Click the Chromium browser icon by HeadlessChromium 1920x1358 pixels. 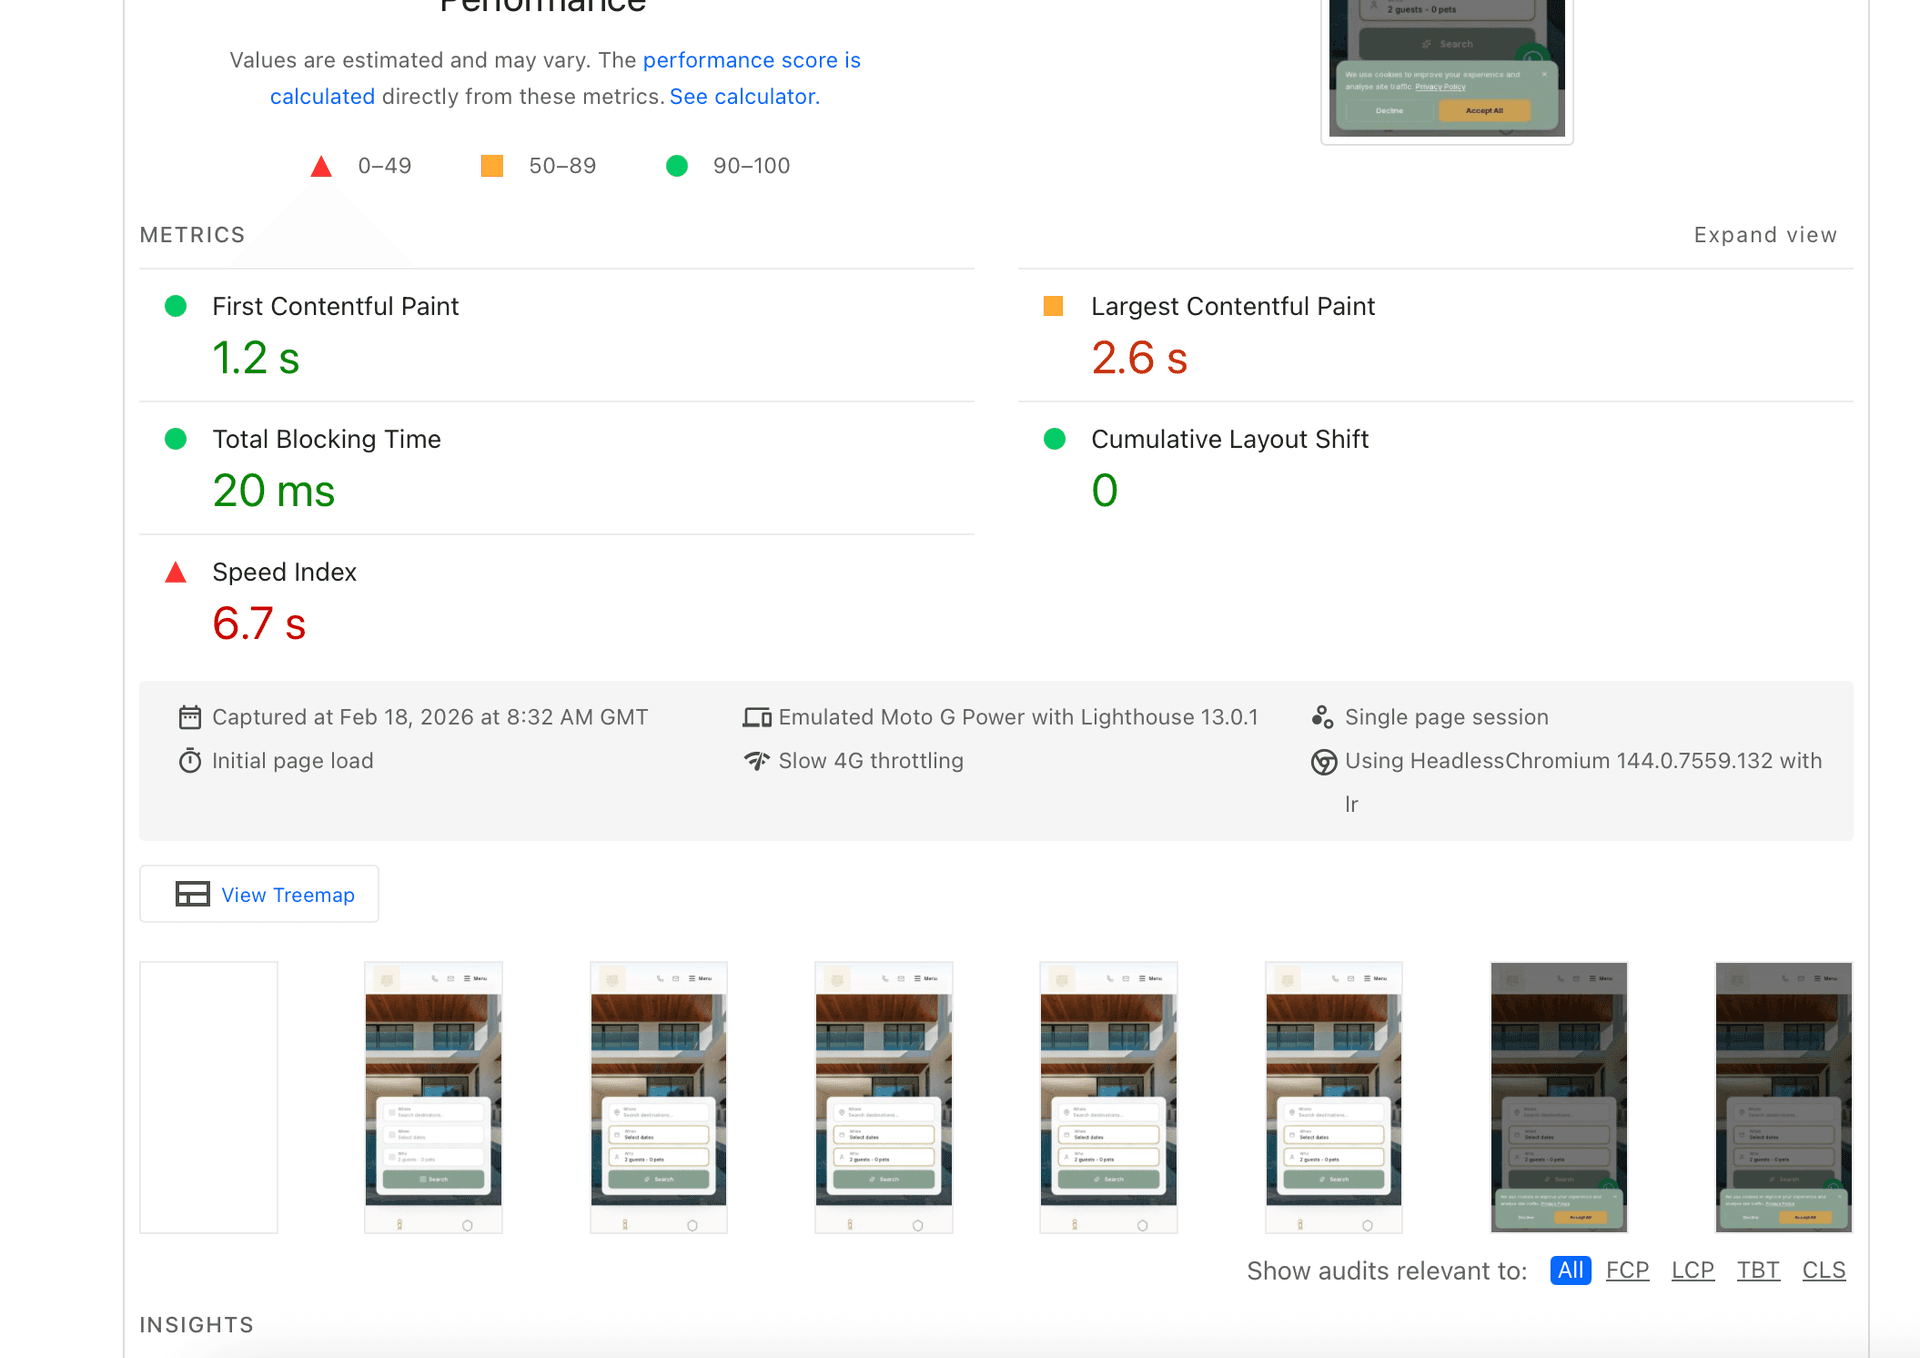1323,762
